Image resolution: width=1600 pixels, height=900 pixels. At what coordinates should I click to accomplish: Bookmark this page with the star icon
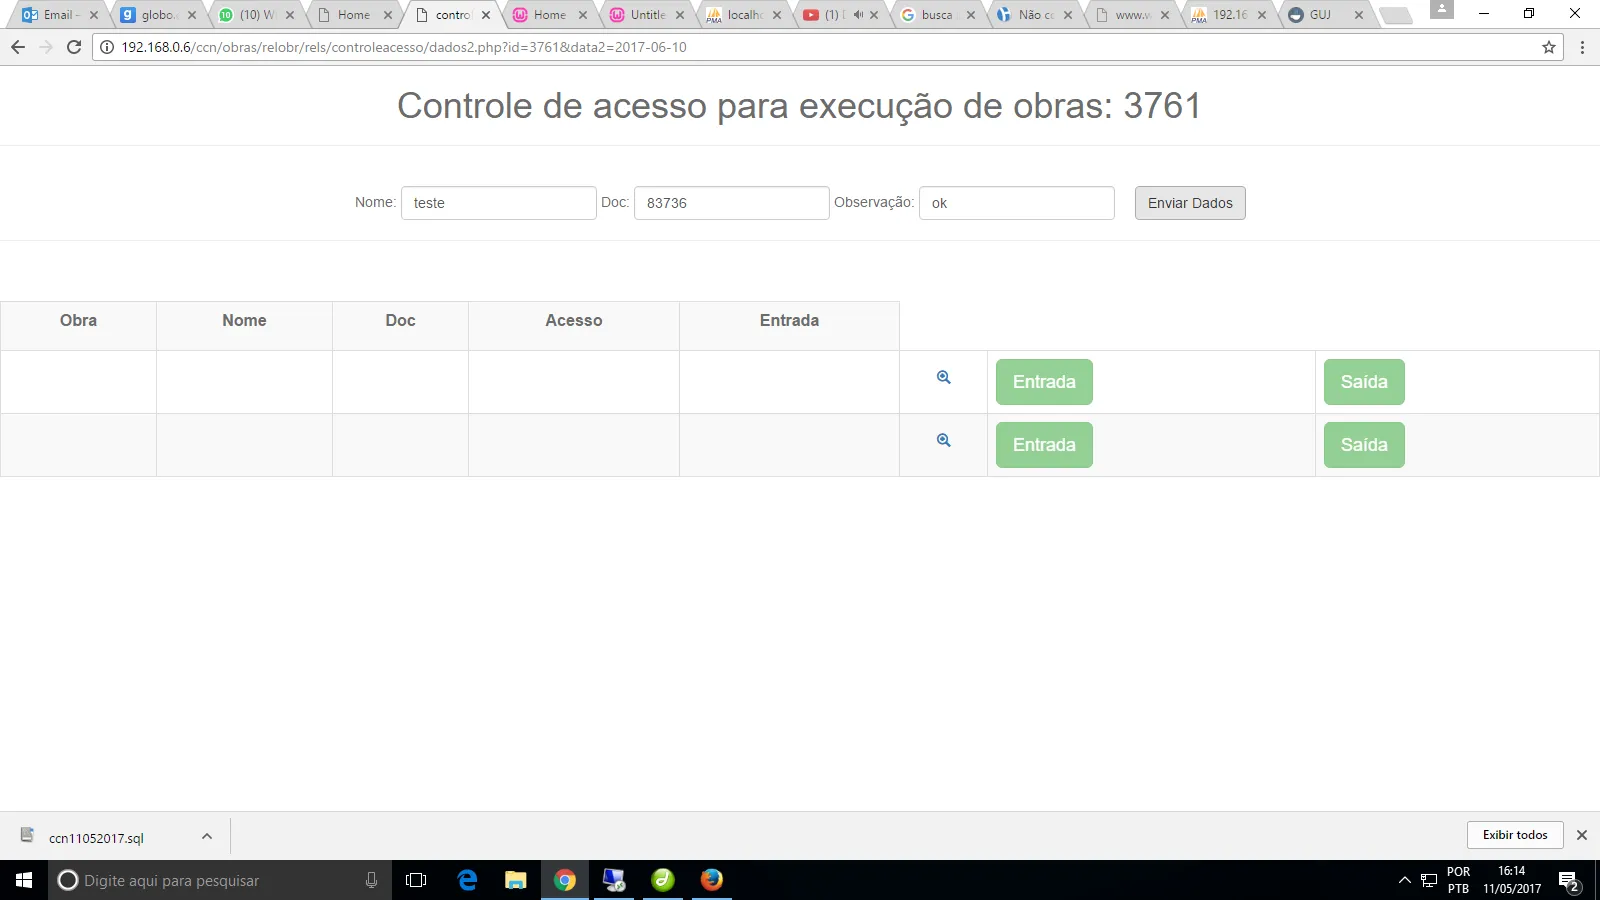point(1549,47)
